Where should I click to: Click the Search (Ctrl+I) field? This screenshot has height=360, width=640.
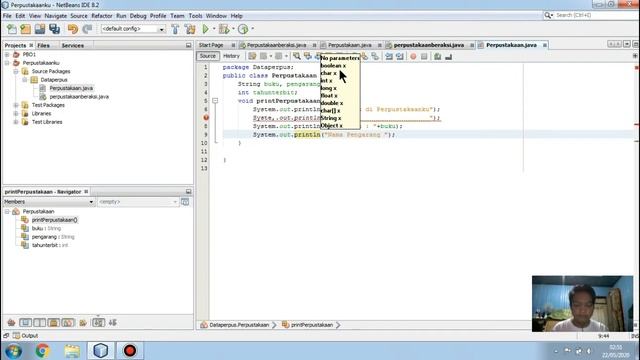coord(594,15)
